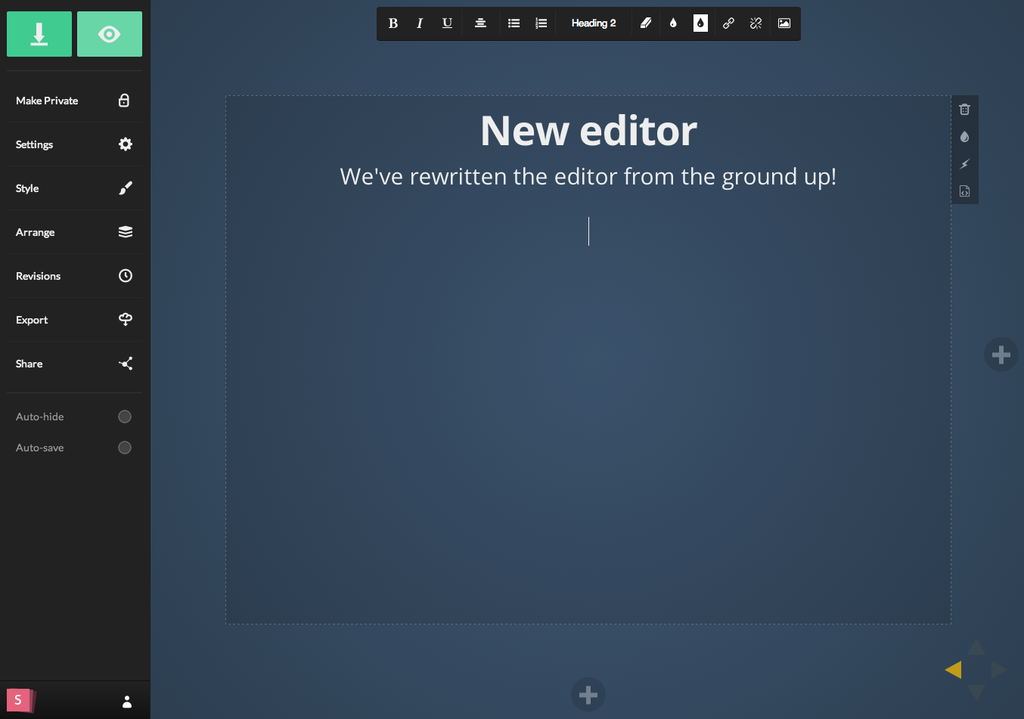
Task: Toggle presentation preview with eye button
Action: tap(109, 34)
